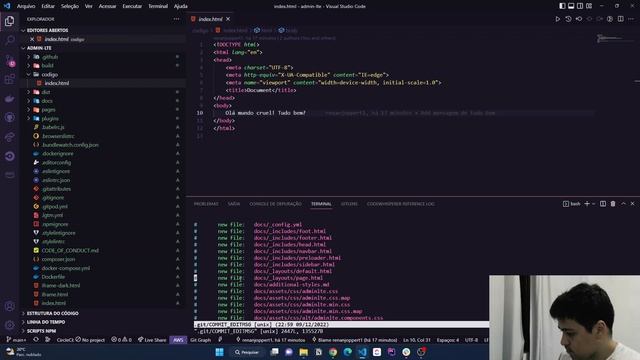This screenshot has height=360, width=640.
Task: Add a new terminal with plus icon
Action: [587, 204]
